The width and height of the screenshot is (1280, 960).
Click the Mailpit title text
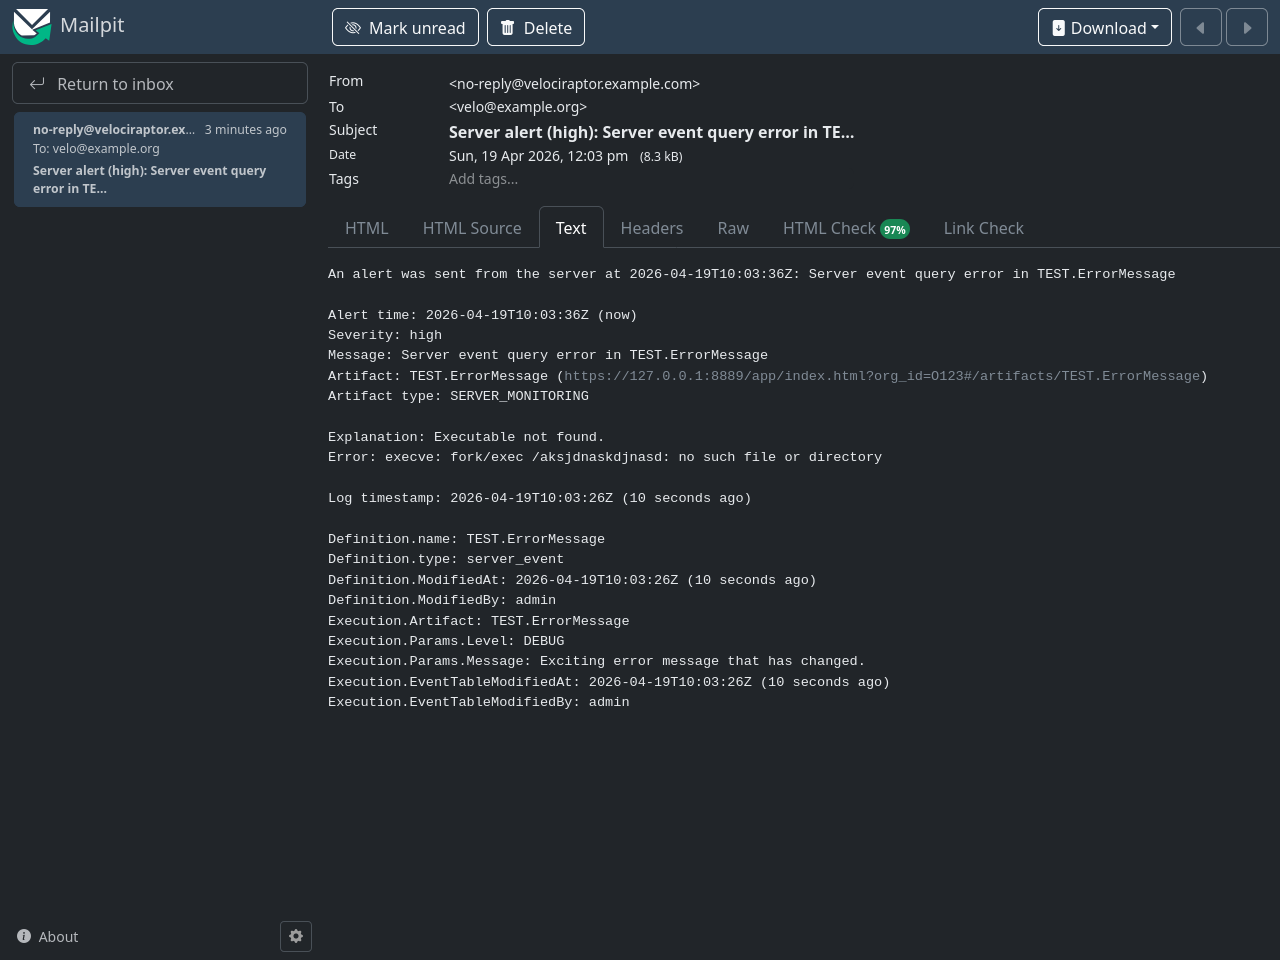(92, 25)
